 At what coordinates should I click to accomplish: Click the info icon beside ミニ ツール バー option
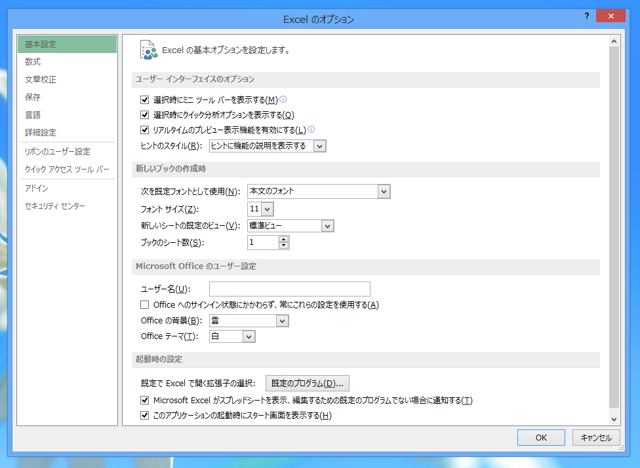click(x=283, y=99)
